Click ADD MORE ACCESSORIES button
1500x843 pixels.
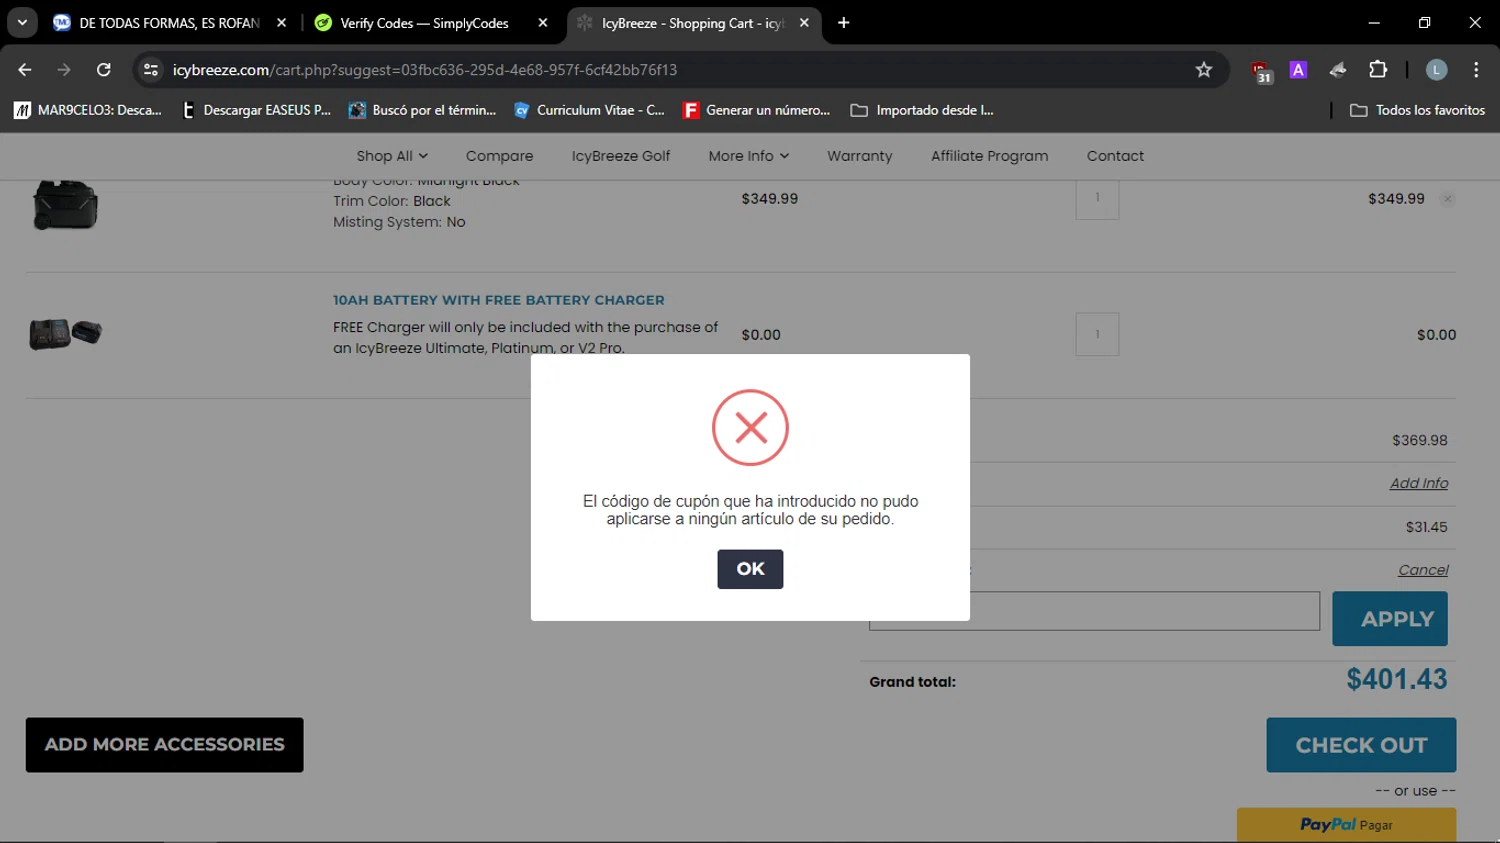tap(165, 745)
